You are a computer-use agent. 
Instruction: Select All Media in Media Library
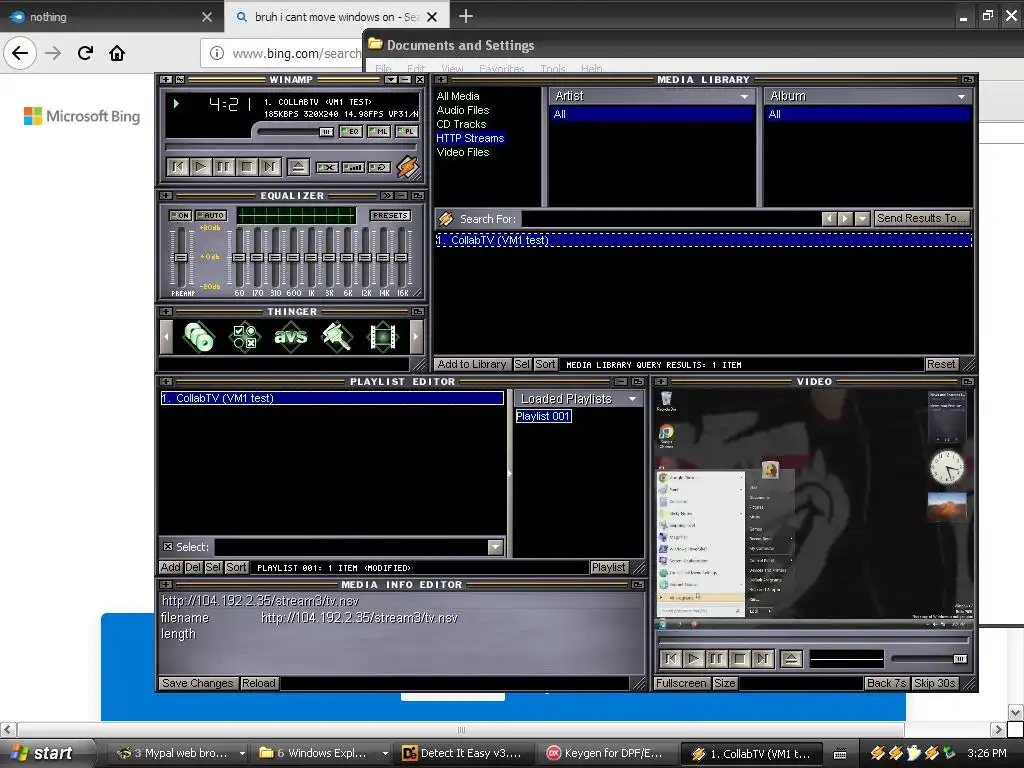tap(458, 96)
